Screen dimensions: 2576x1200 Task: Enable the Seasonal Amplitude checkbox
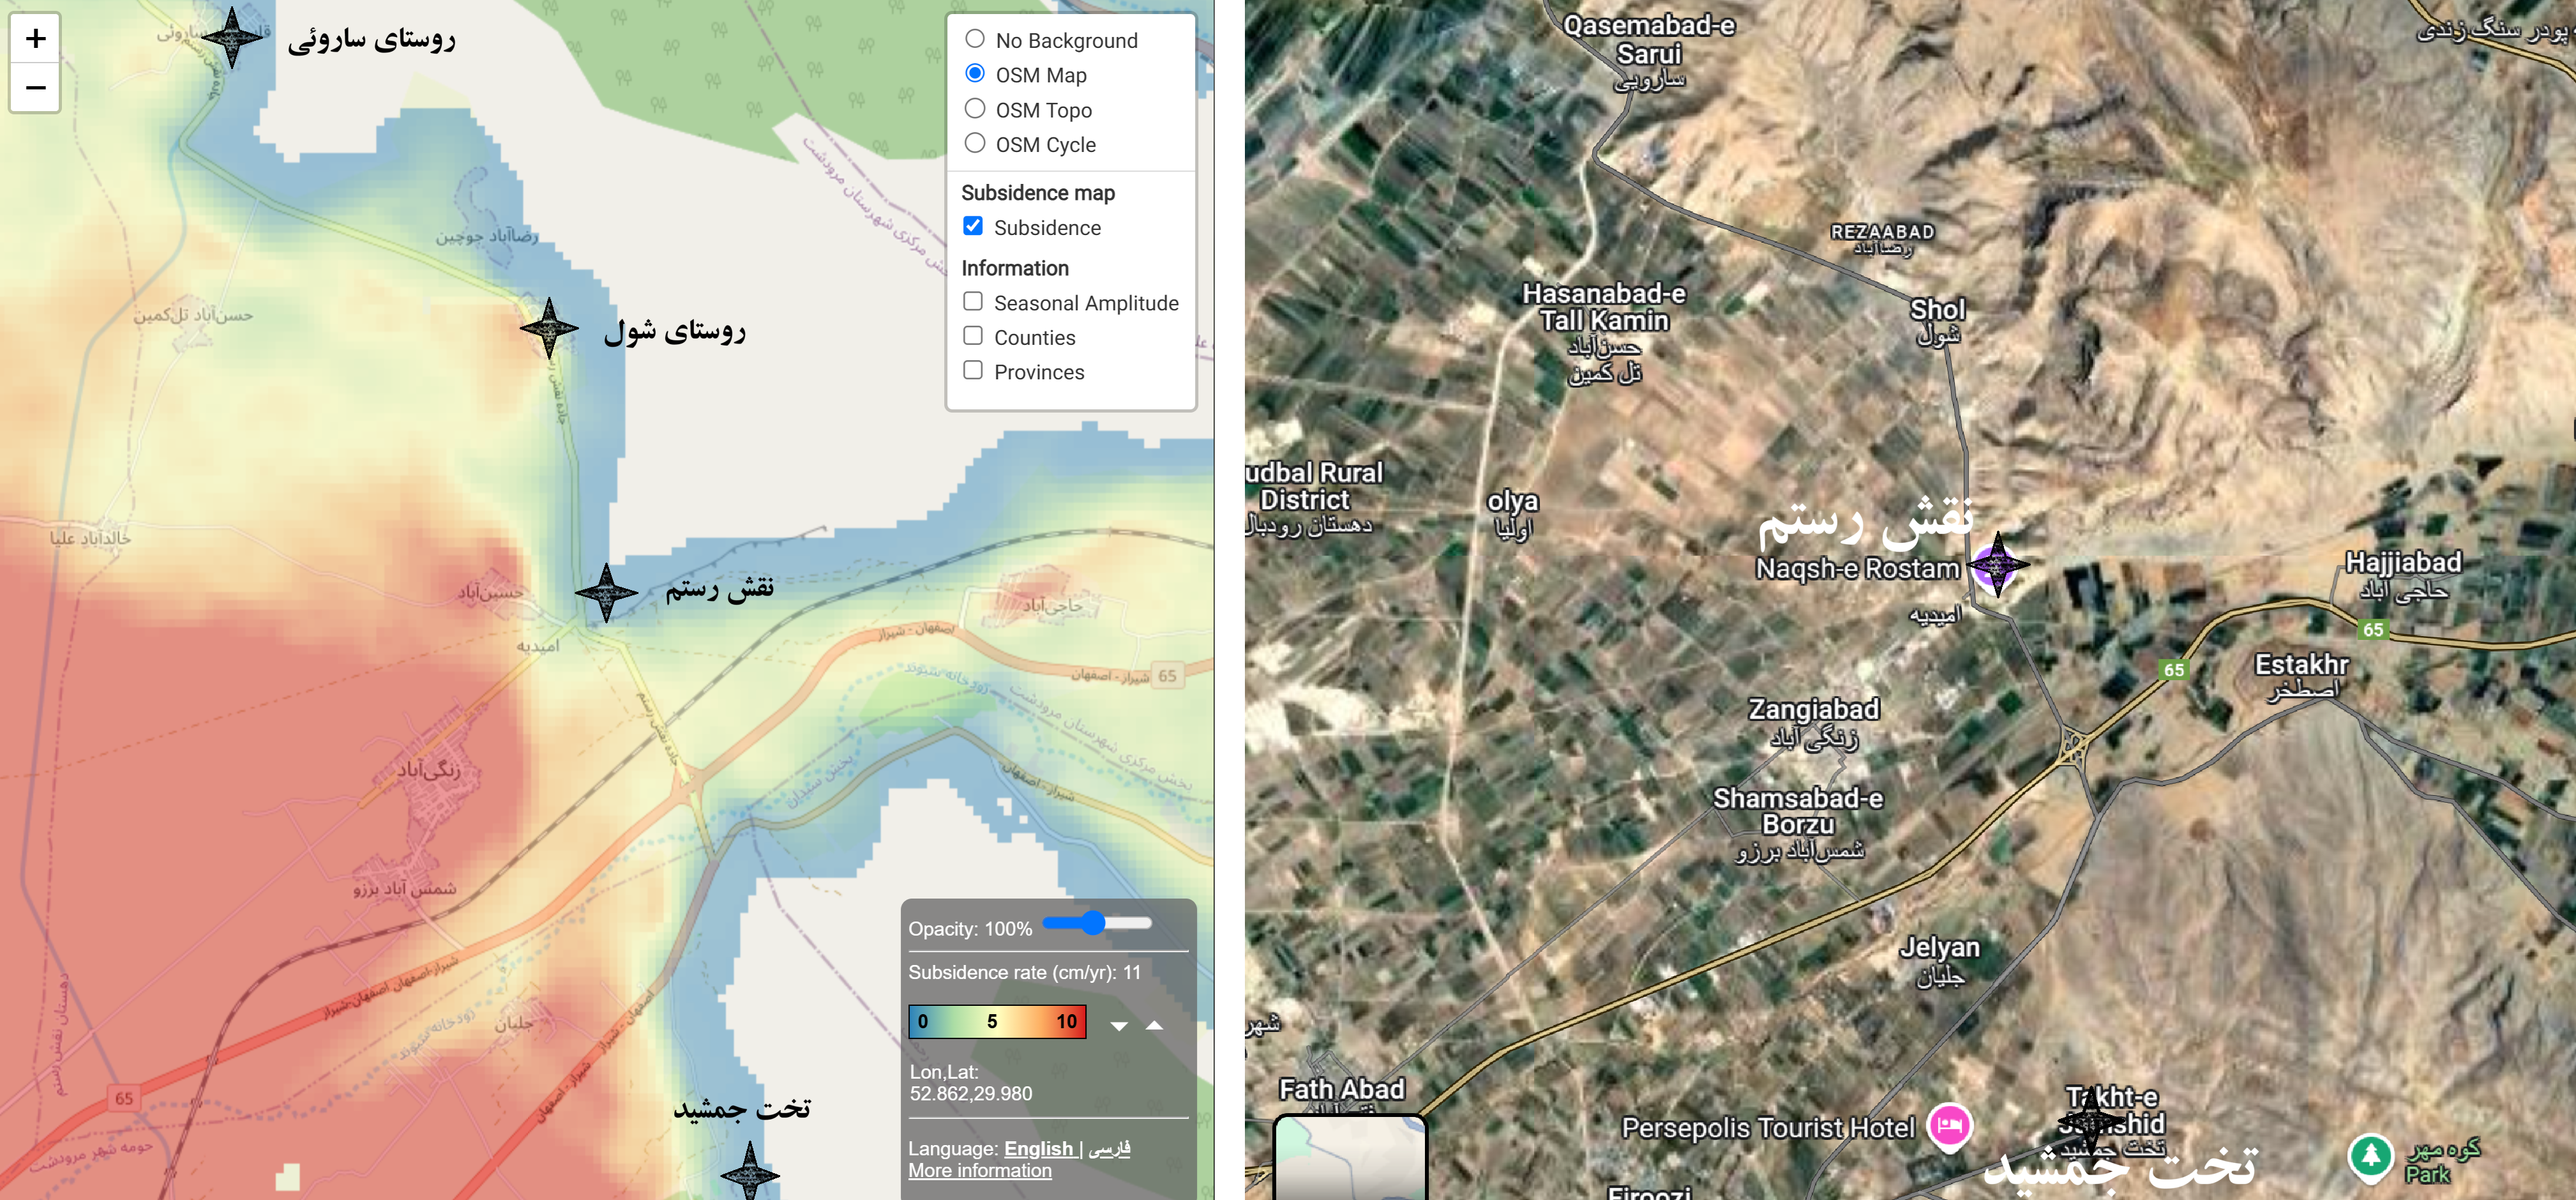[x=973, y=301]
